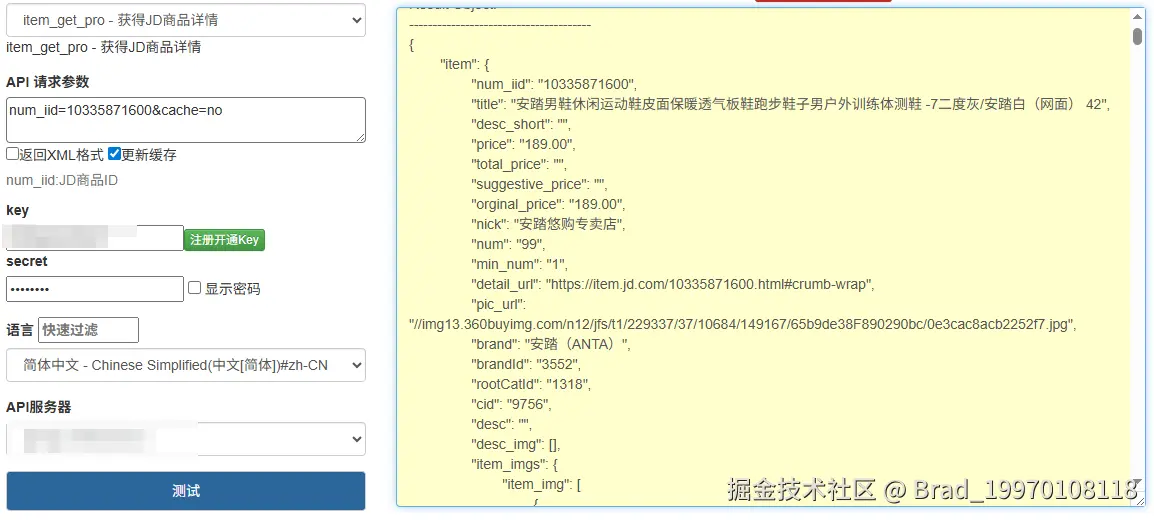Click the nick value 安踏悠购专卖店
Screen dimensions: 1154x520
point(568,224)
